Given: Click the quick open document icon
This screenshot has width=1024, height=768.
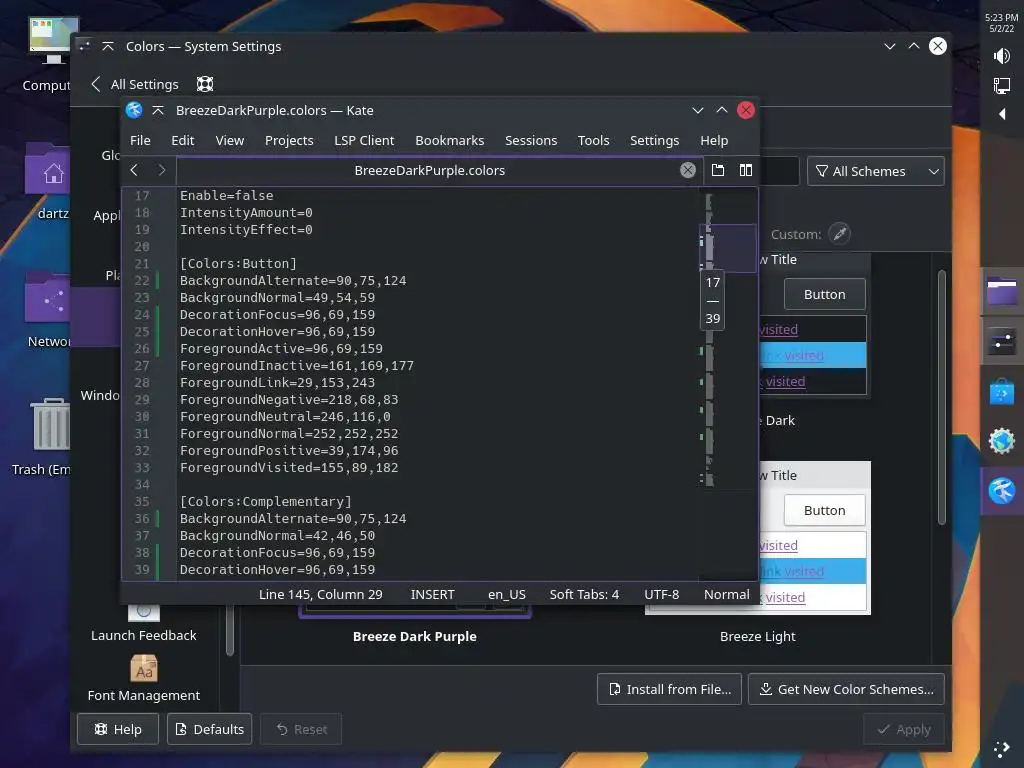Looking at the screenshot, I should (x=718, y=170).
